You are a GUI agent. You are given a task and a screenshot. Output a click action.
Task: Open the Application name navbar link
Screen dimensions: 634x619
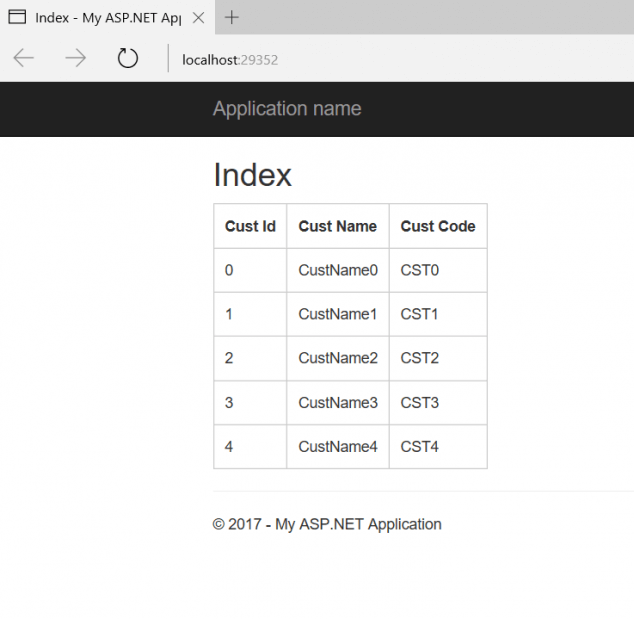click(287, 109)
